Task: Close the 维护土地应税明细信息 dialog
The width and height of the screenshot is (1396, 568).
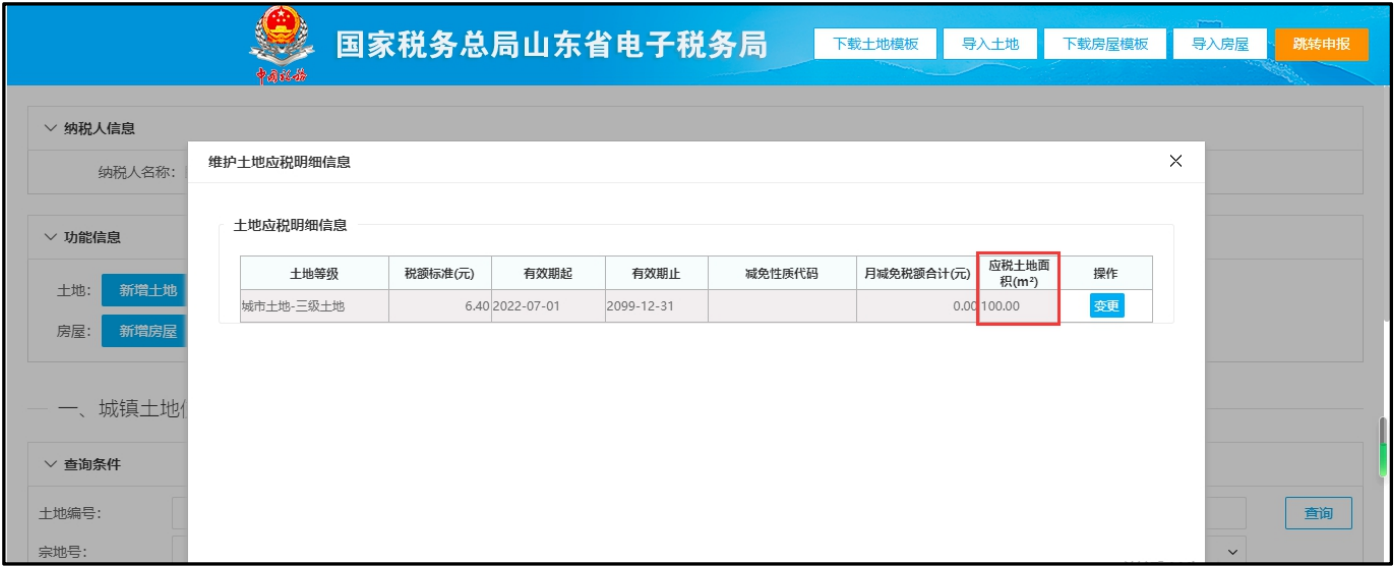Action: [1176, 161]
